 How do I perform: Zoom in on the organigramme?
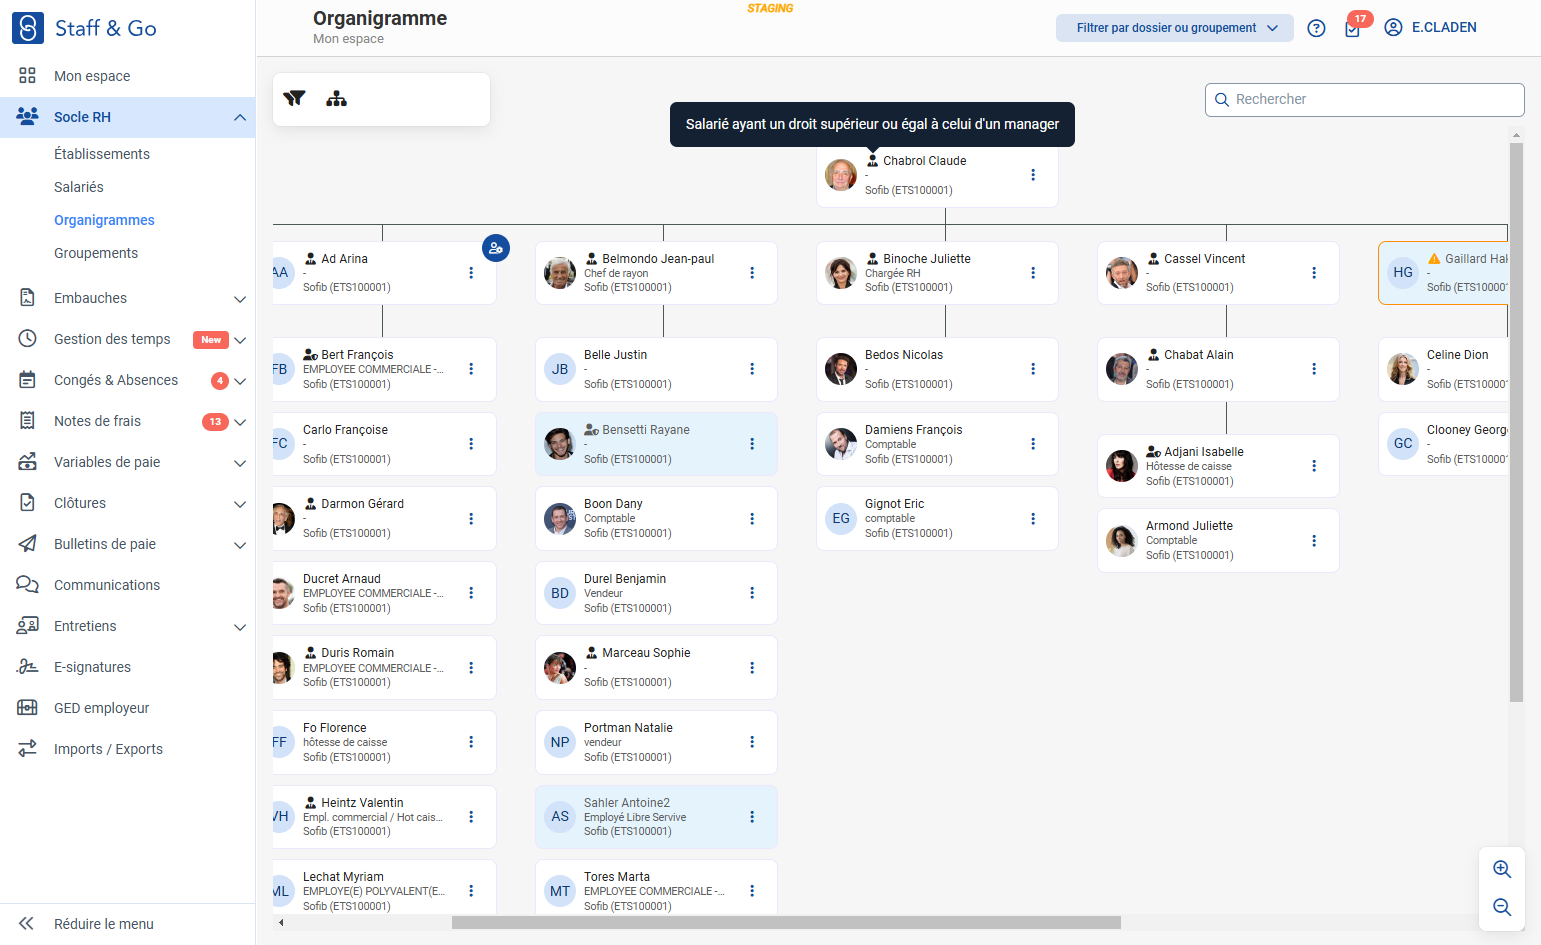pos(1502,869)
